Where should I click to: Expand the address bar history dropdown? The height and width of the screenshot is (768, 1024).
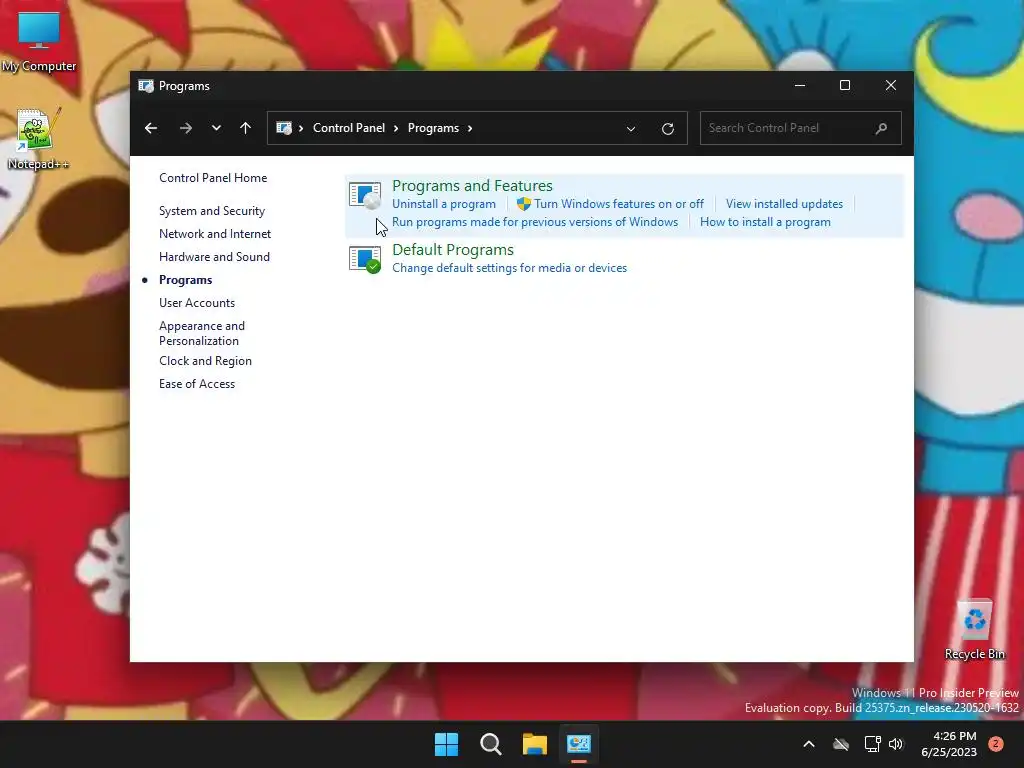pos(631,129)
